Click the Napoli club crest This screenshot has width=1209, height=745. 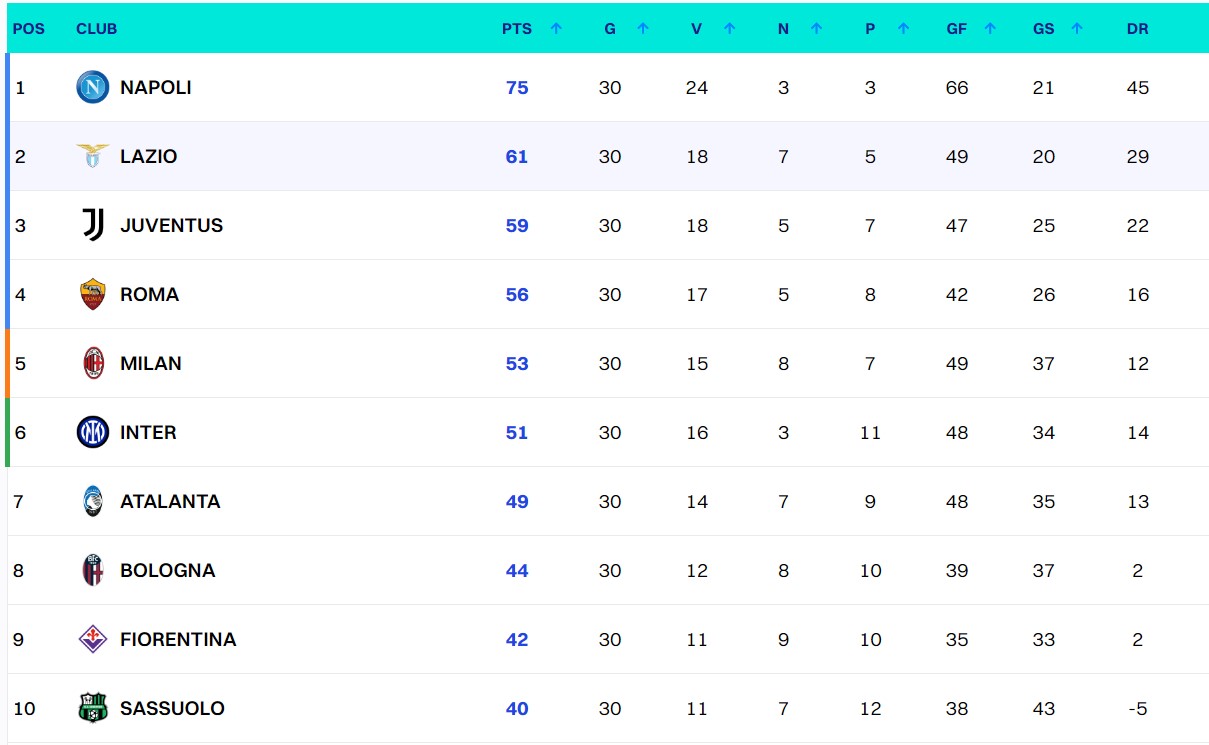click(x=93, y=87)
